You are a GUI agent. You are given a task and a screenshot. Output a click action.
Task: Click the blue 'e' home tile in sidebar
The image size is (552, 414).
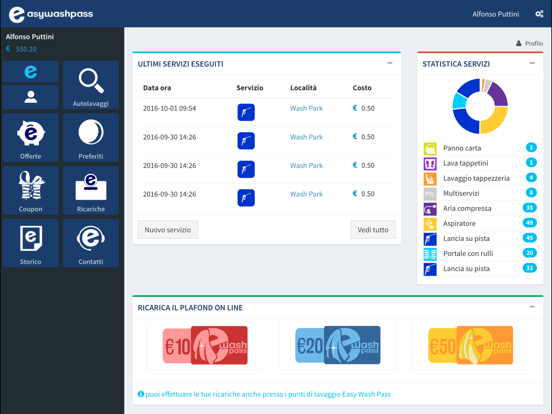(x=31, y=71)
